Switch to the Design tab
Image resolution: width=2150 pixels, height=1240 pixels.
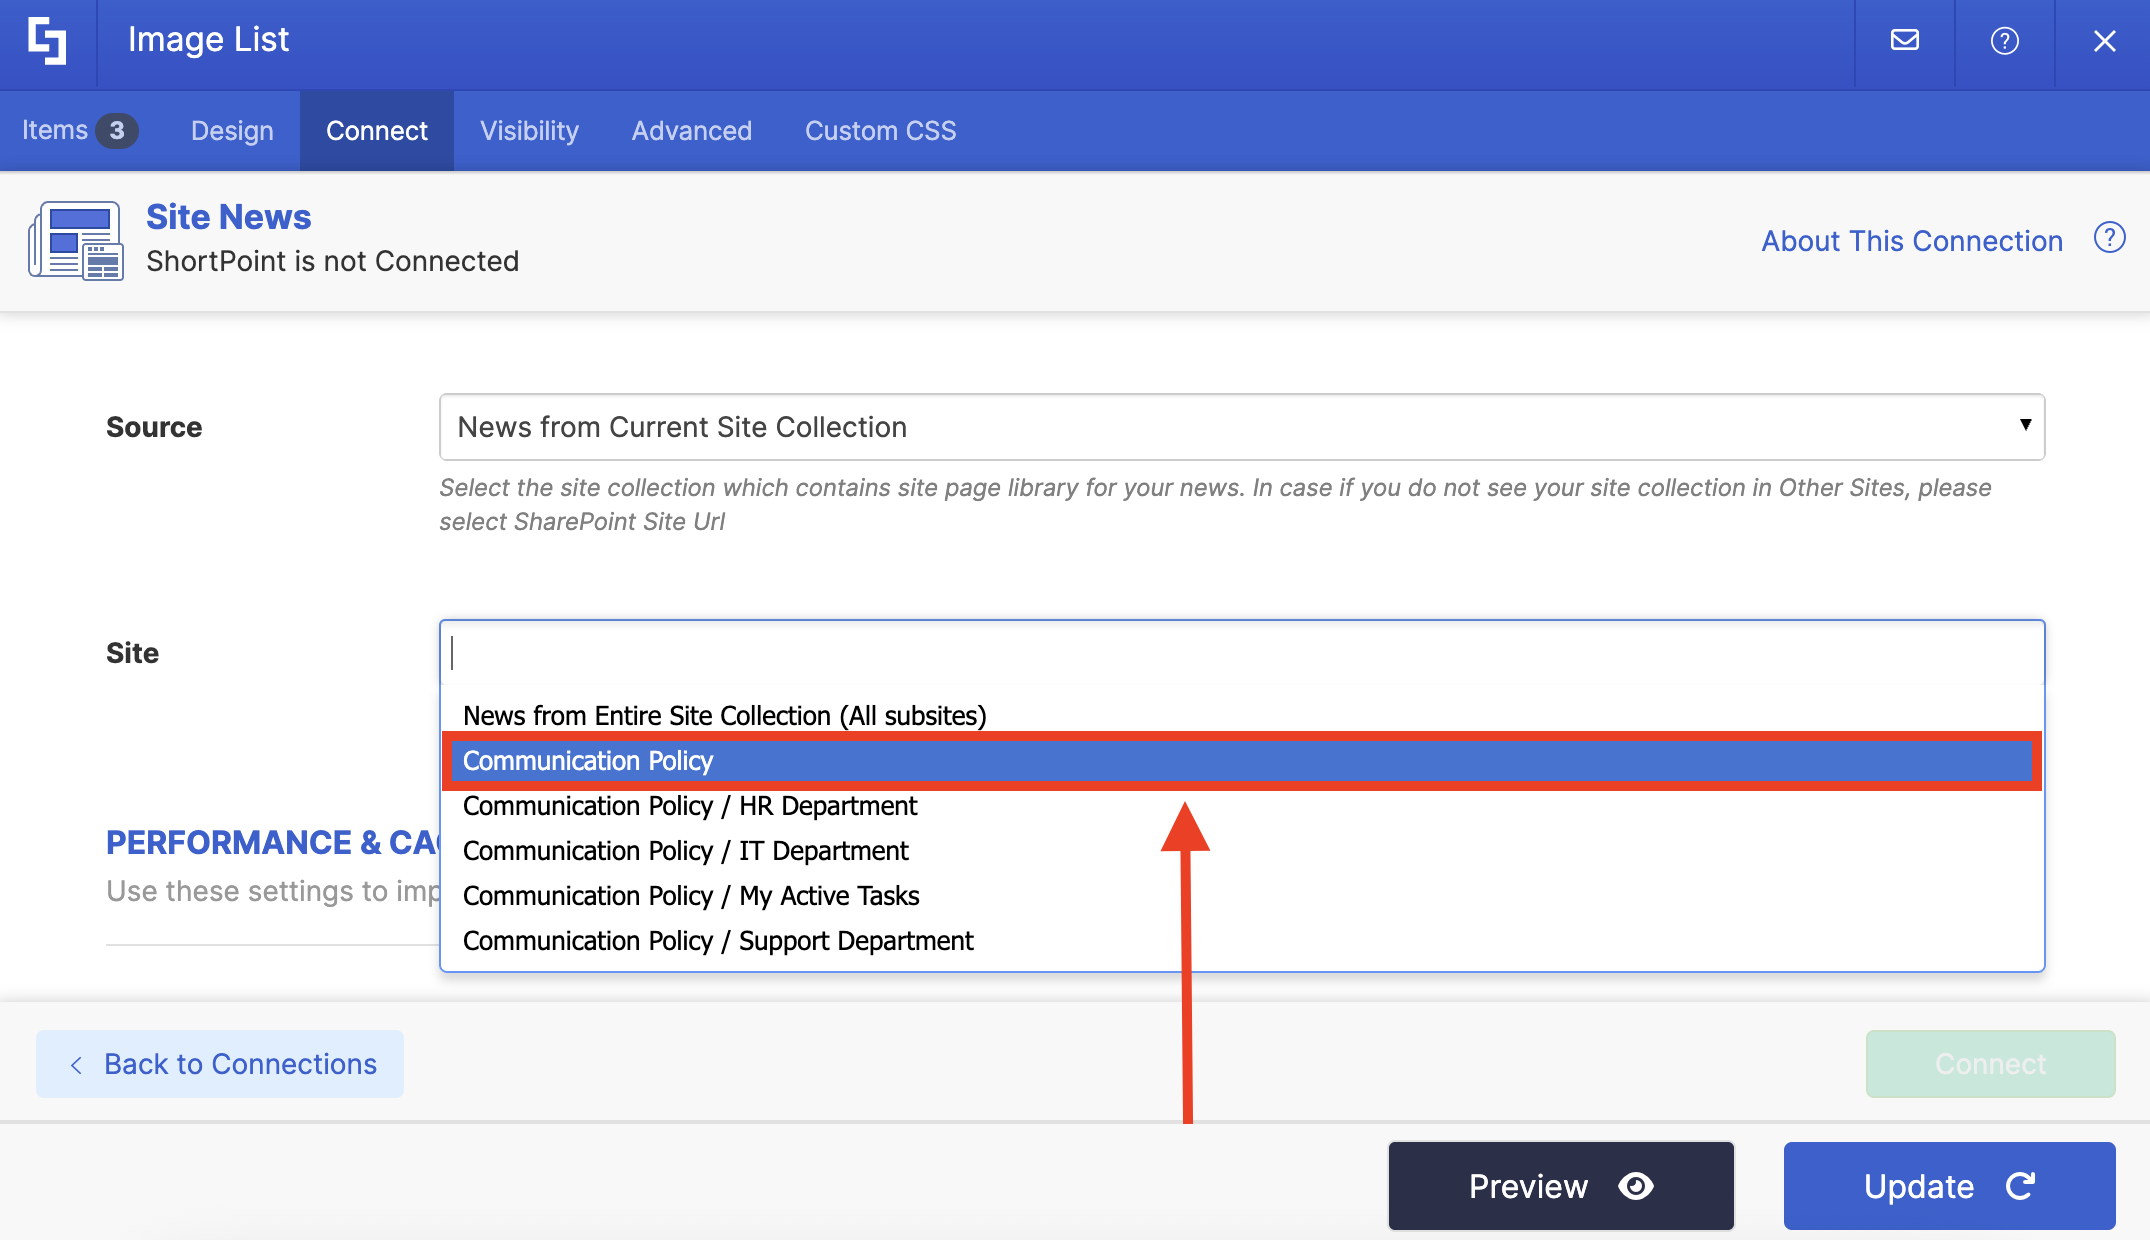pos(232,131)
